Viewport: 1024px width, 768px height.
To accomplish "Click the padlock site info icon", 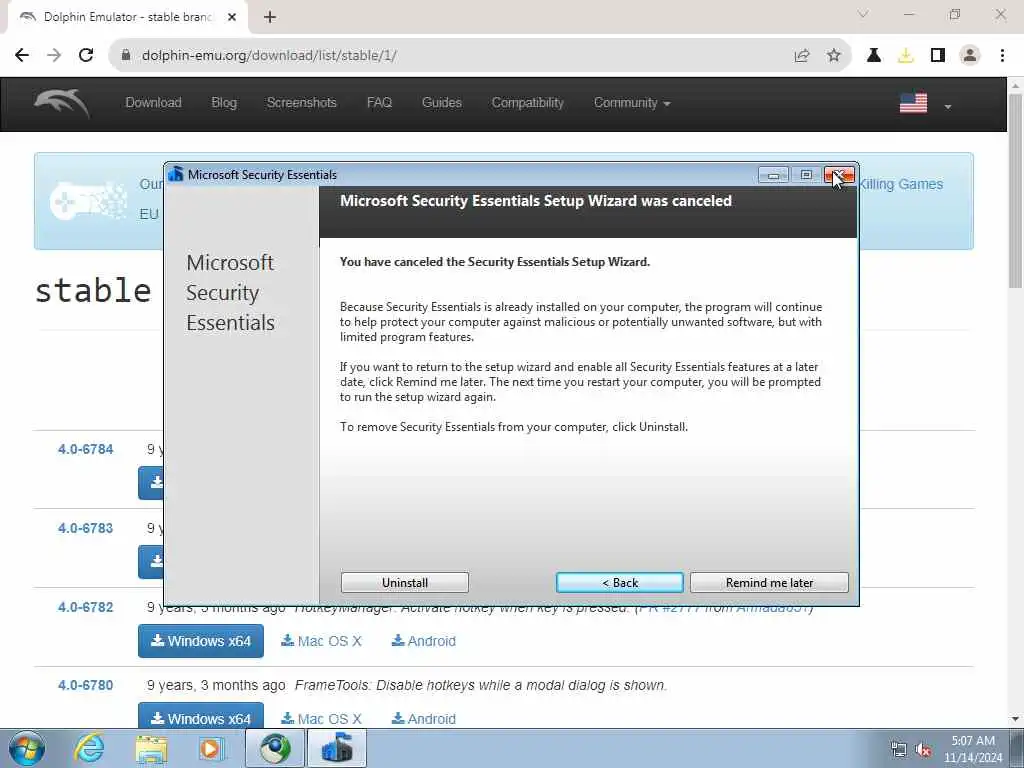I will pyautogui.click(x=126, y=56).
